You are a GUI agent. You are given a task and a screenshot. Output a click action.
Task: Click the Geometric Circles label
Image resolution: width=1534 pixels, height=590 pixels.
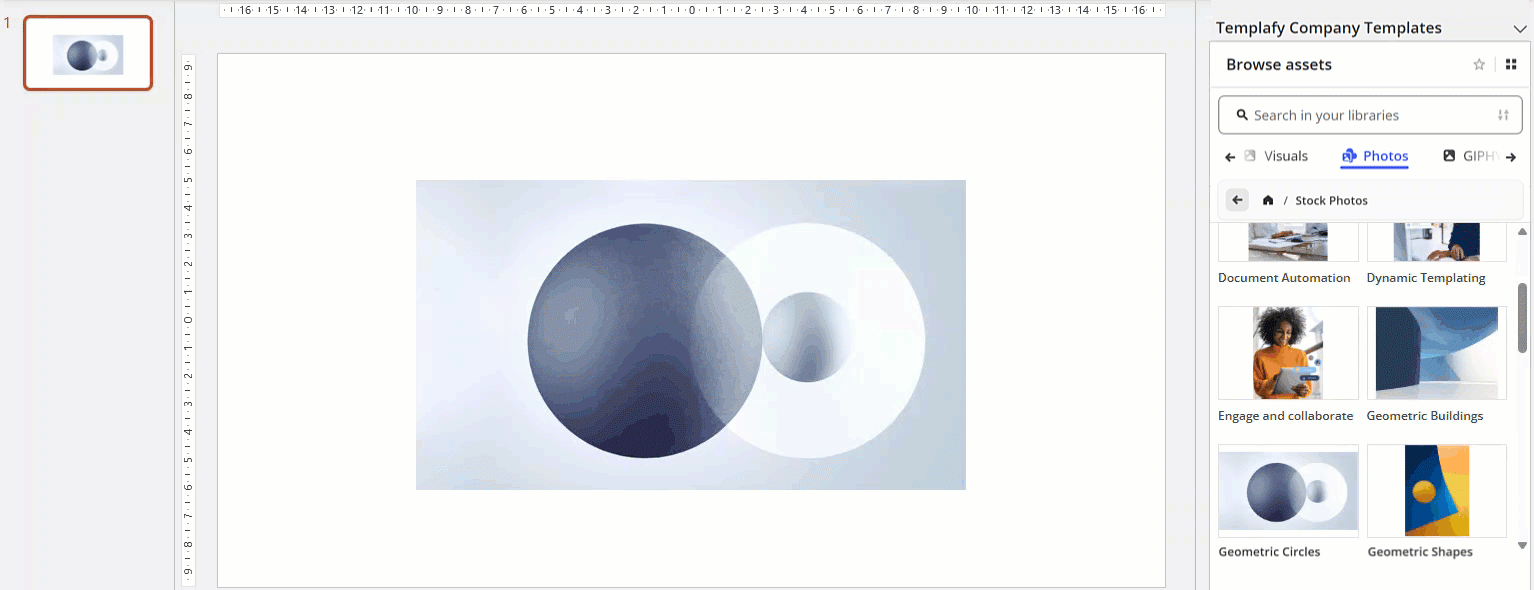coord(1269,552)
